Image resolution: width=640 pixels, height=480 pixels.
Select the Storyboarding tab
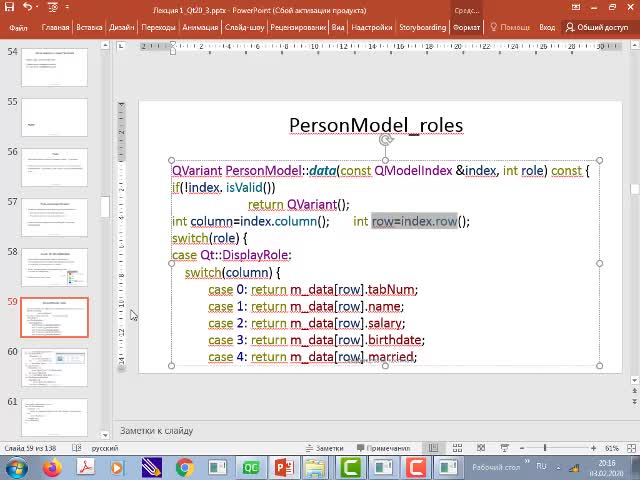coord(422,27)
